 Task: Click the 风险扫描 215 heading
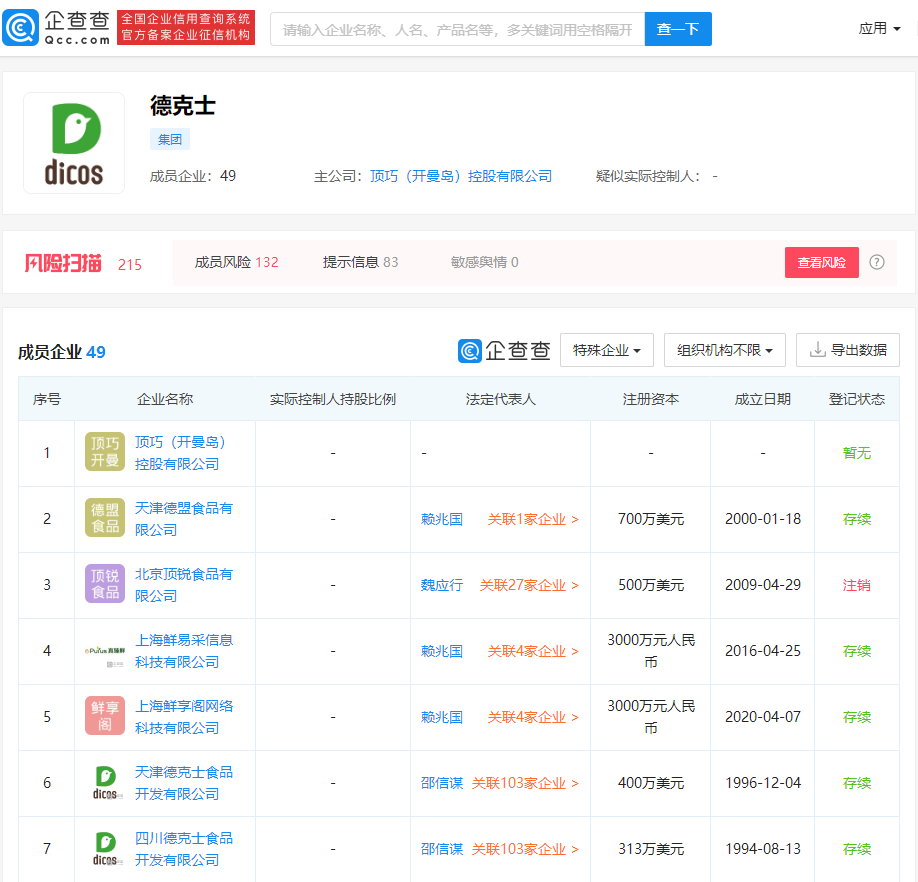(83, 263)
